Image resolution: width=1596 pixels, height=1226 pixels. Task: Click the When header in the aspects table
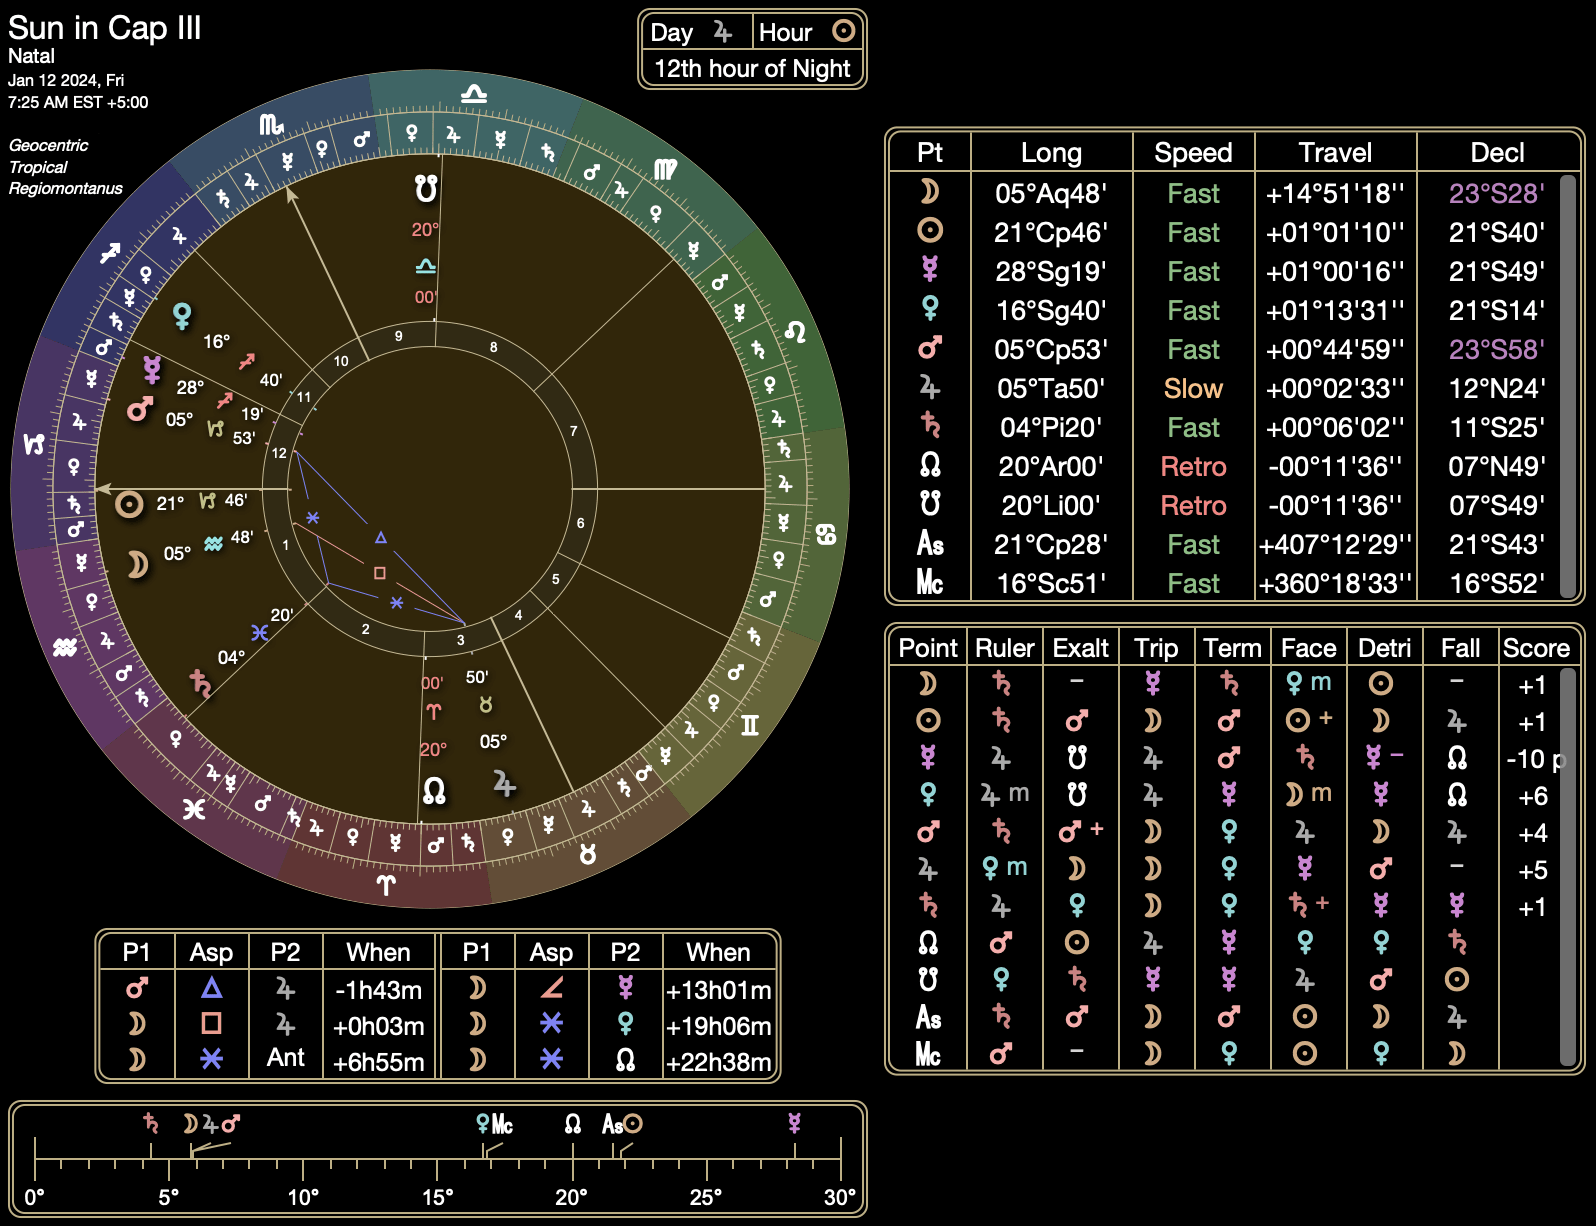(378, 952)
